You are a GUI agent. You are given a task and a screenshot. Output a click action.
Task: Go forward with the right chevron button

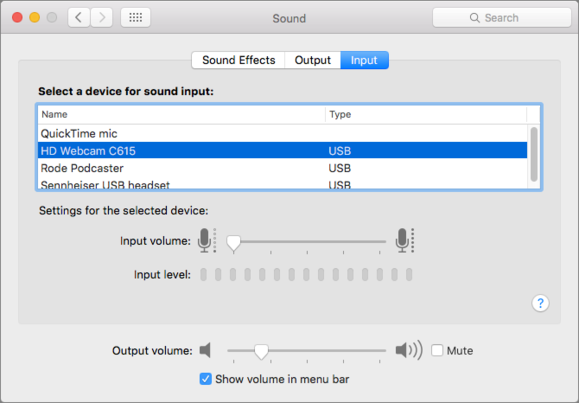(102, 17)
